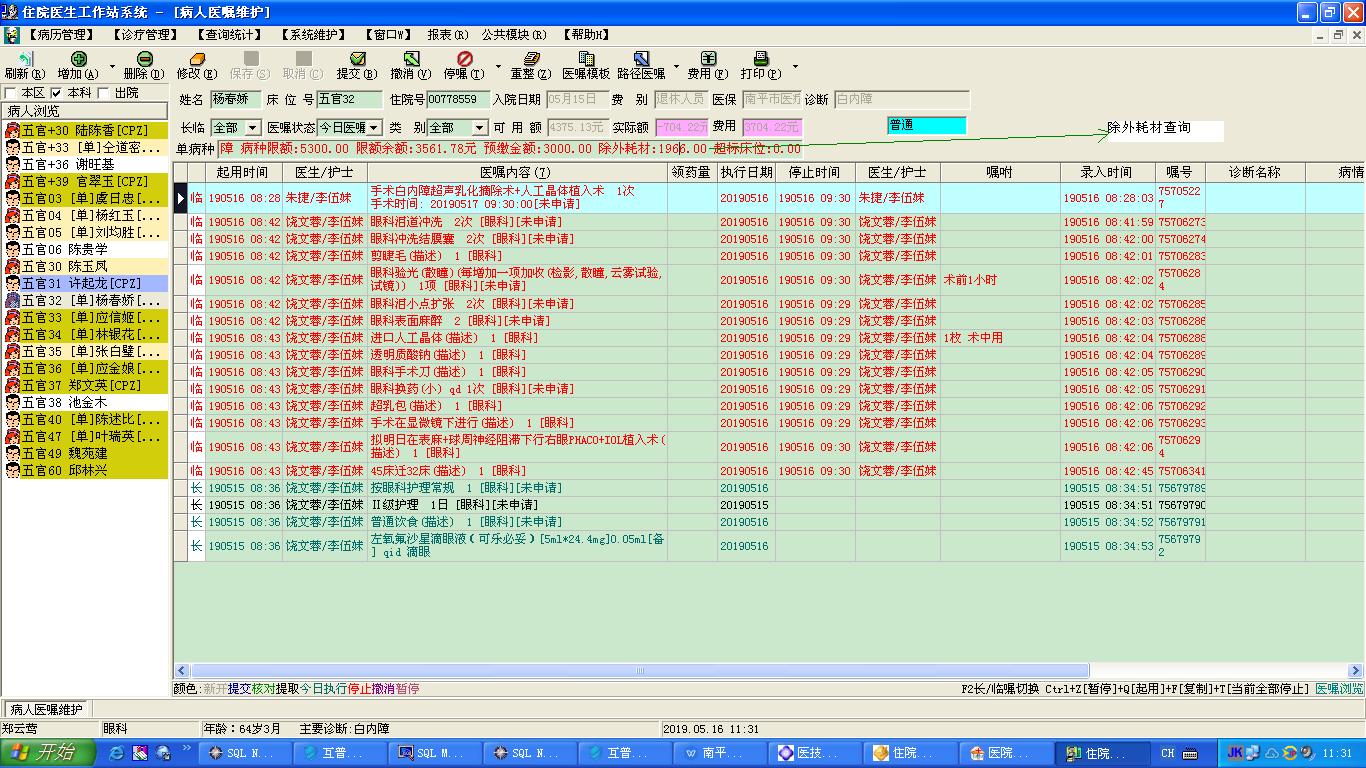Click the row indicator arrow of first order
Image resolution: width=1366 pixels, height=768 pixels.
pyautogui.click(x=181, y=198)
